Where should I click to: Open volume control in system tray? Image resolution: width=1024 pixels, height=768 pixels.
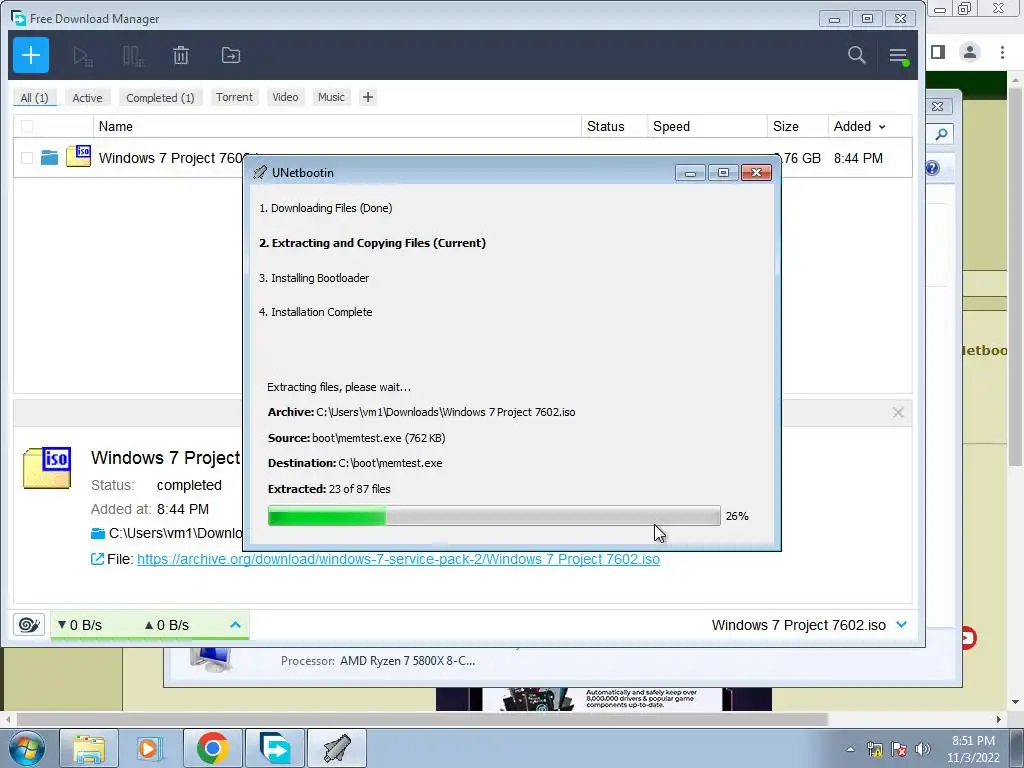pyautogui.click(x=922, y=749)
